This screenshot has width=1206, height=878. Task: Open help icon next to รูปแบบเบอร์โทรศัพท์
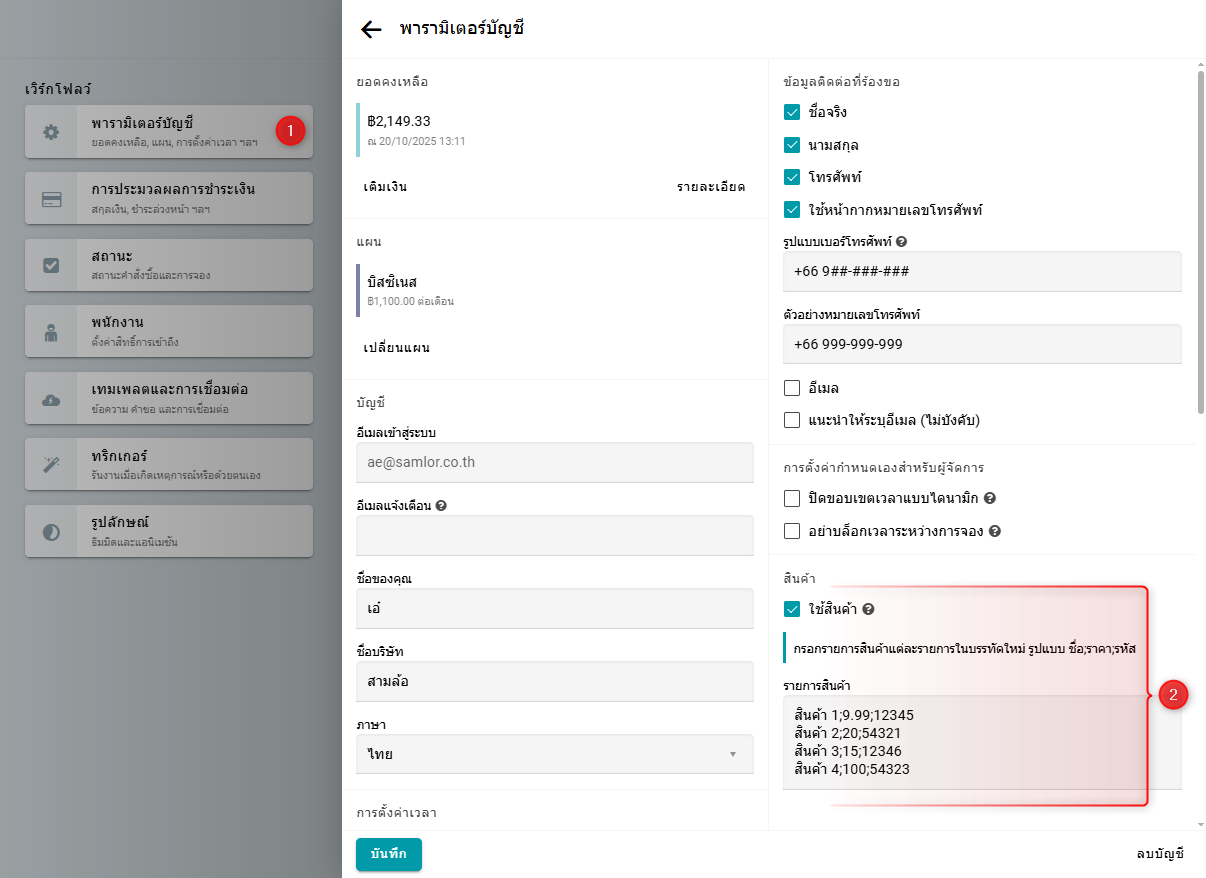click(902, 242)
